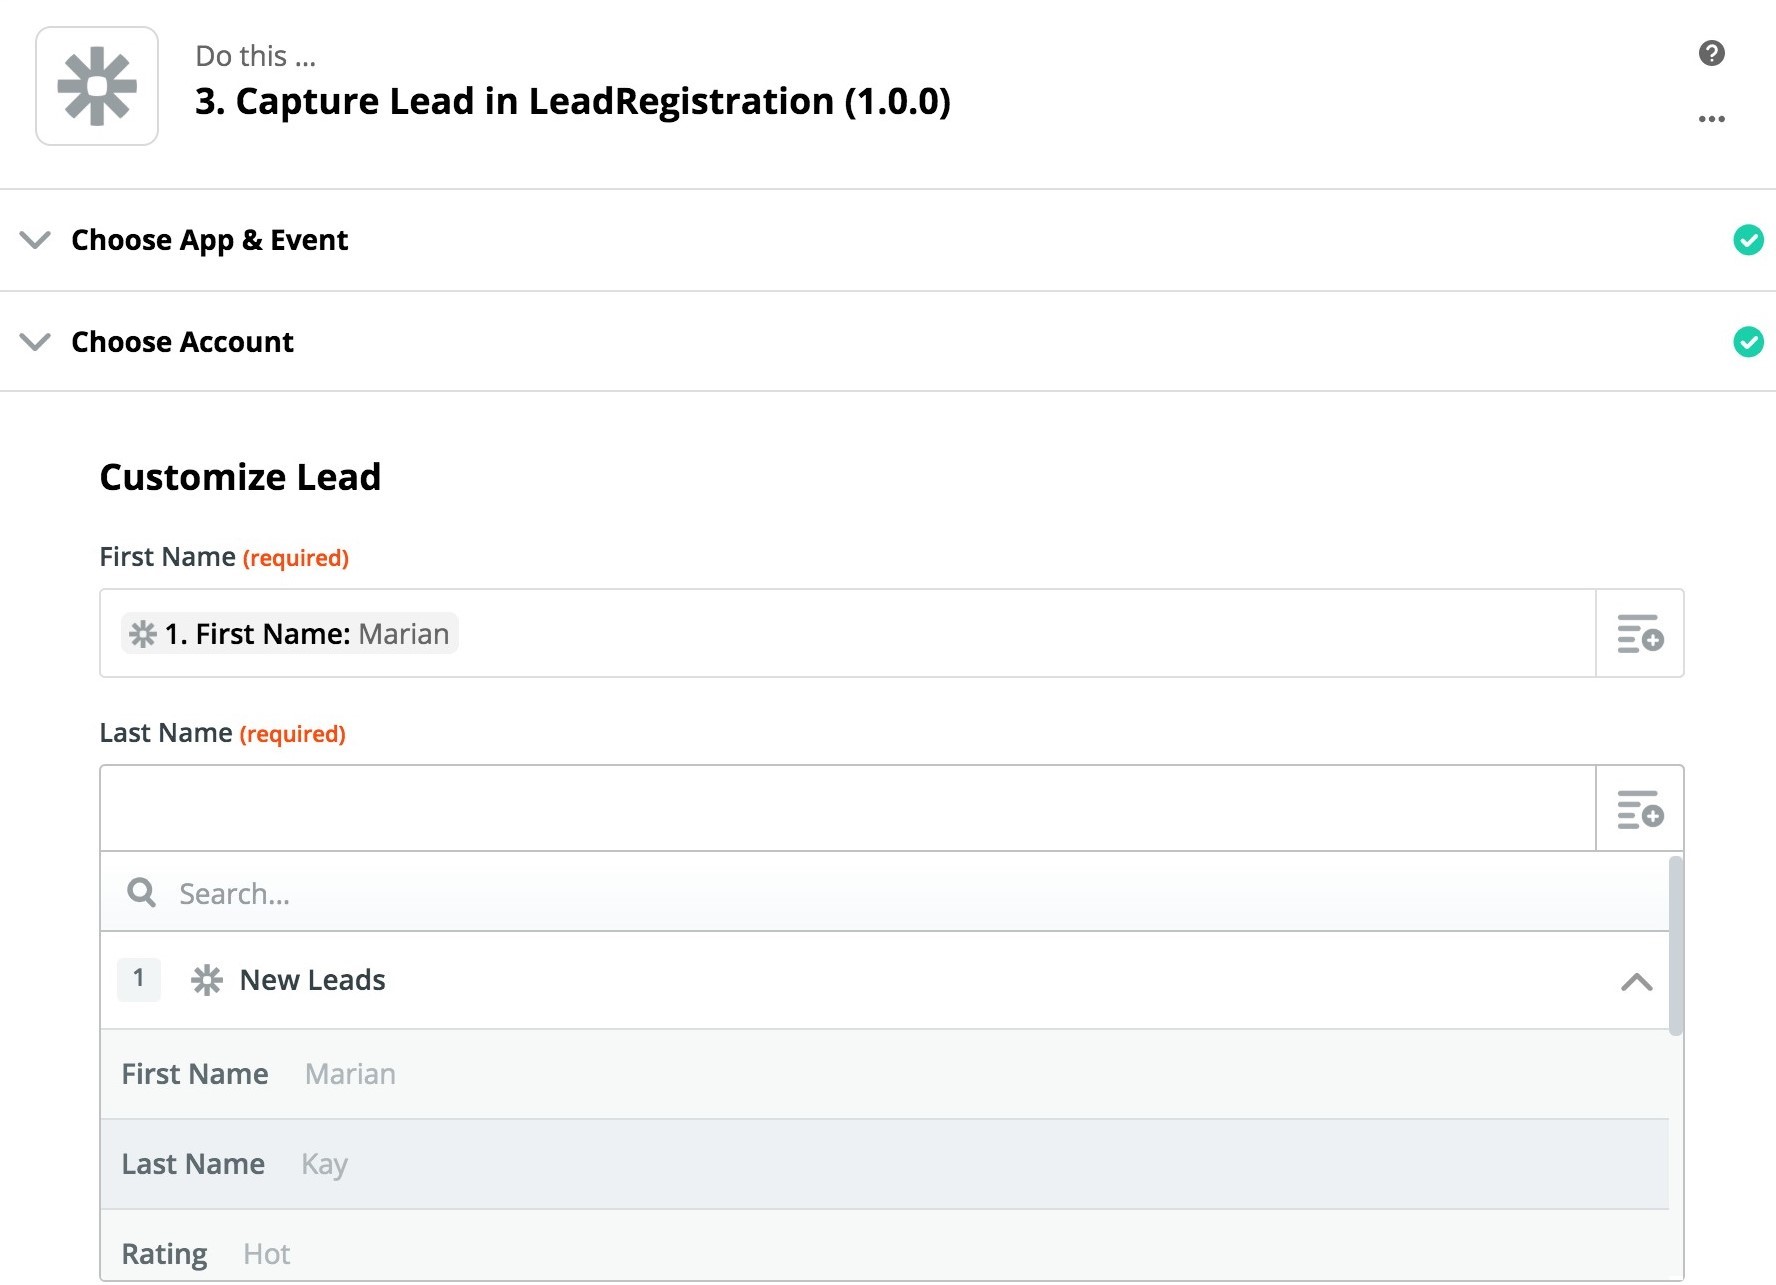Select Rating Hot option
Image resolution: width=1776 pixels, height=1285 pixels.
coord(205,1254)
